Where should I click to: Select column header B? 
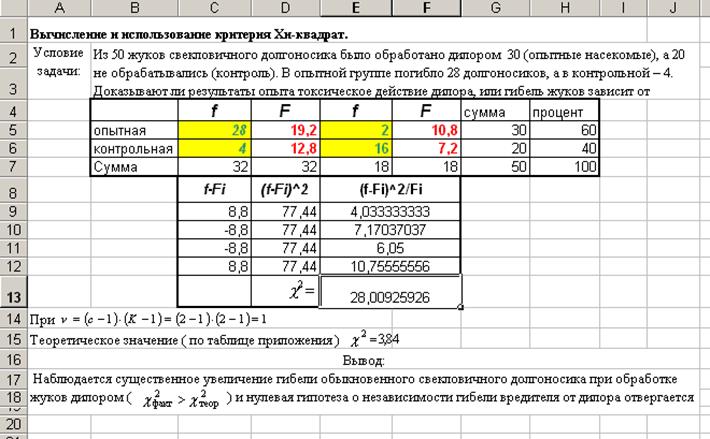(x=134, y=8)
